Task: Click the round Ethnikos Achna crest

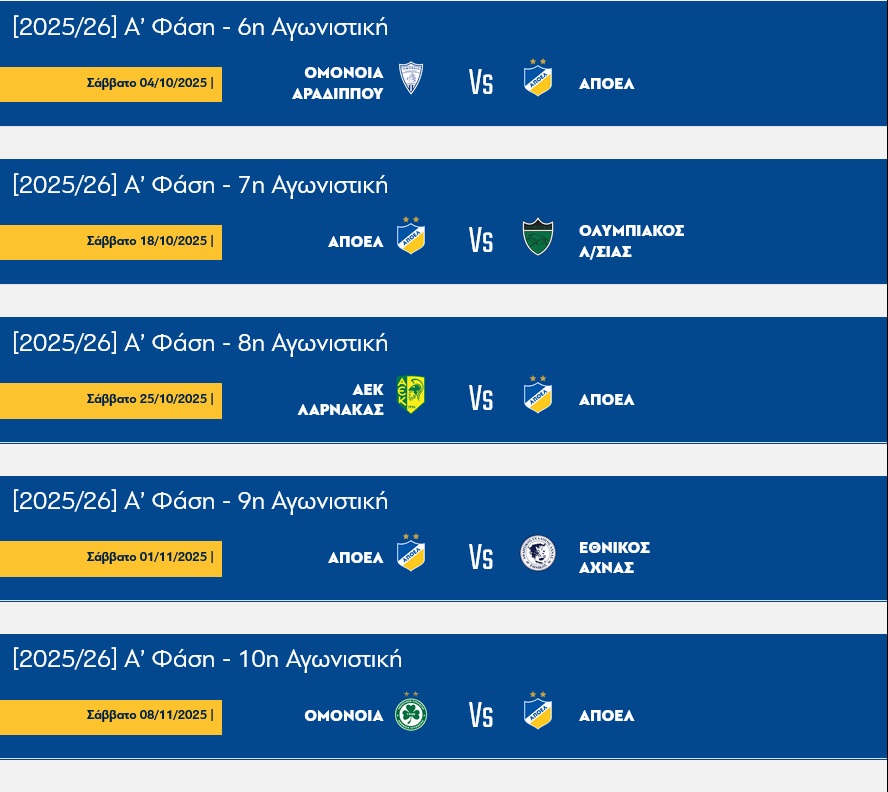Action: pos(538,553)
